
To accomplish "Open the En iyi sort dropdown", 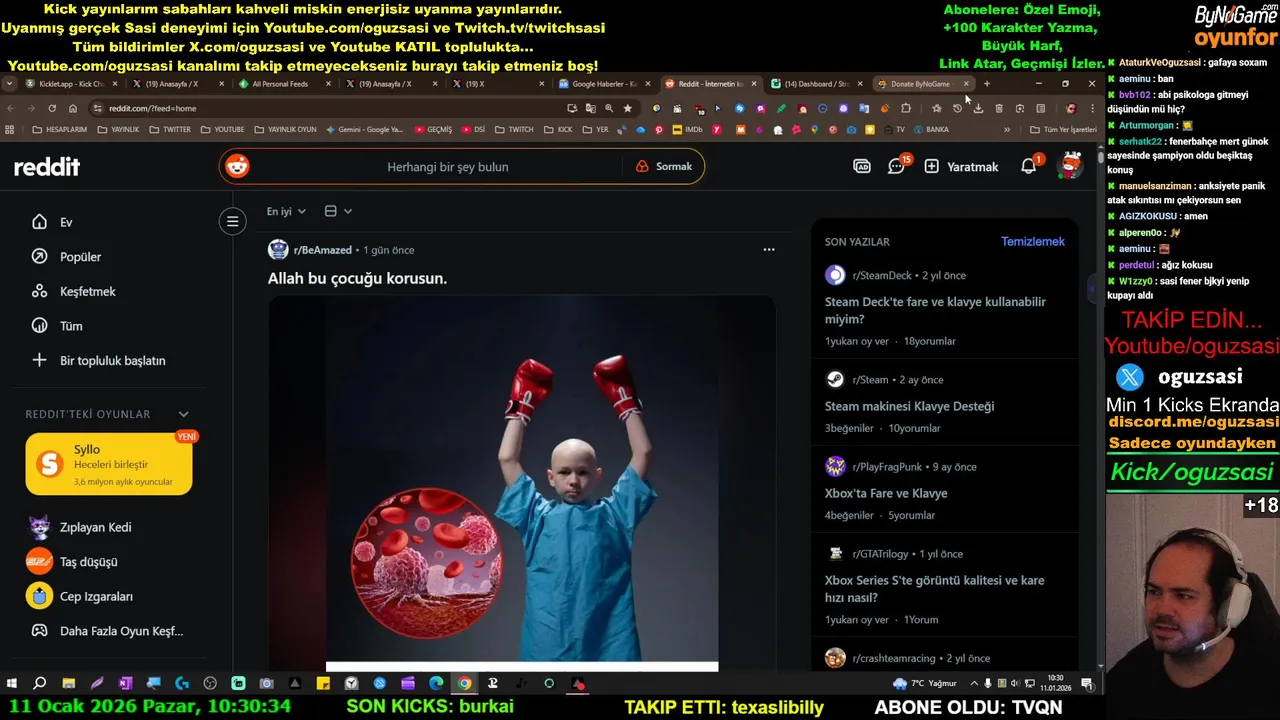I will point(286,211).
